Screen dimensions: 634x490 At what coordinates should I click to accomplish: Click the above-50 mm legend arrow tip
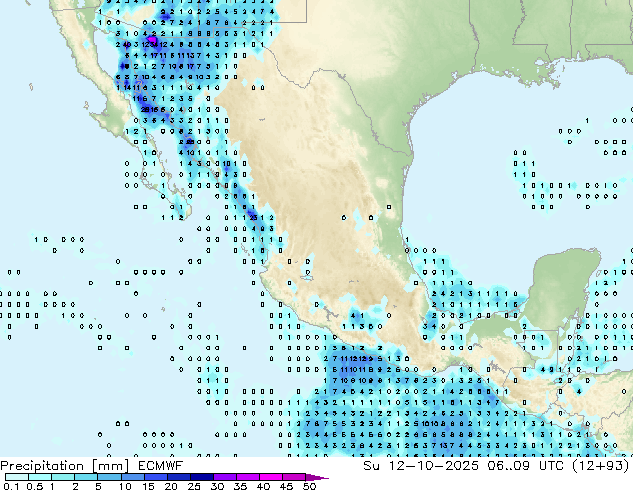317,477
